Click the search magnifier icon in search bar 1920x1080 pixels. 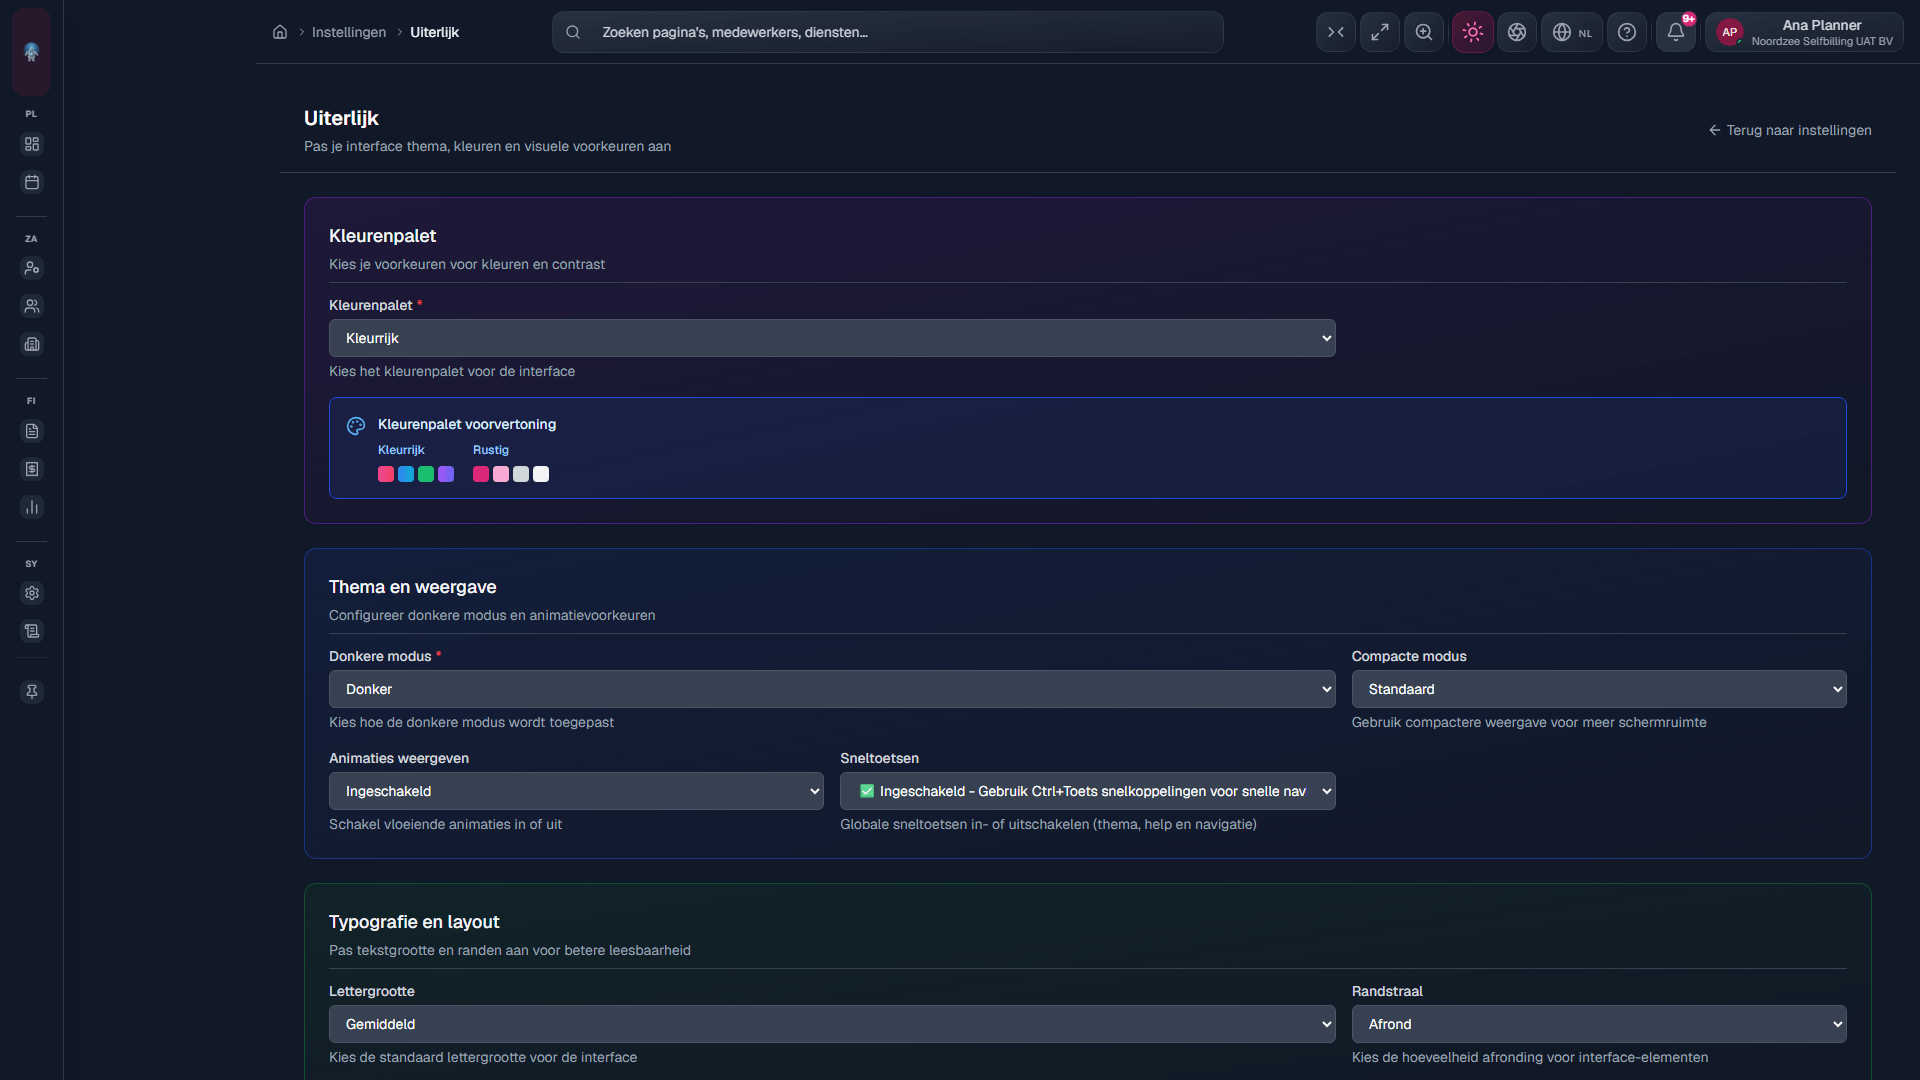pos(573,32)
